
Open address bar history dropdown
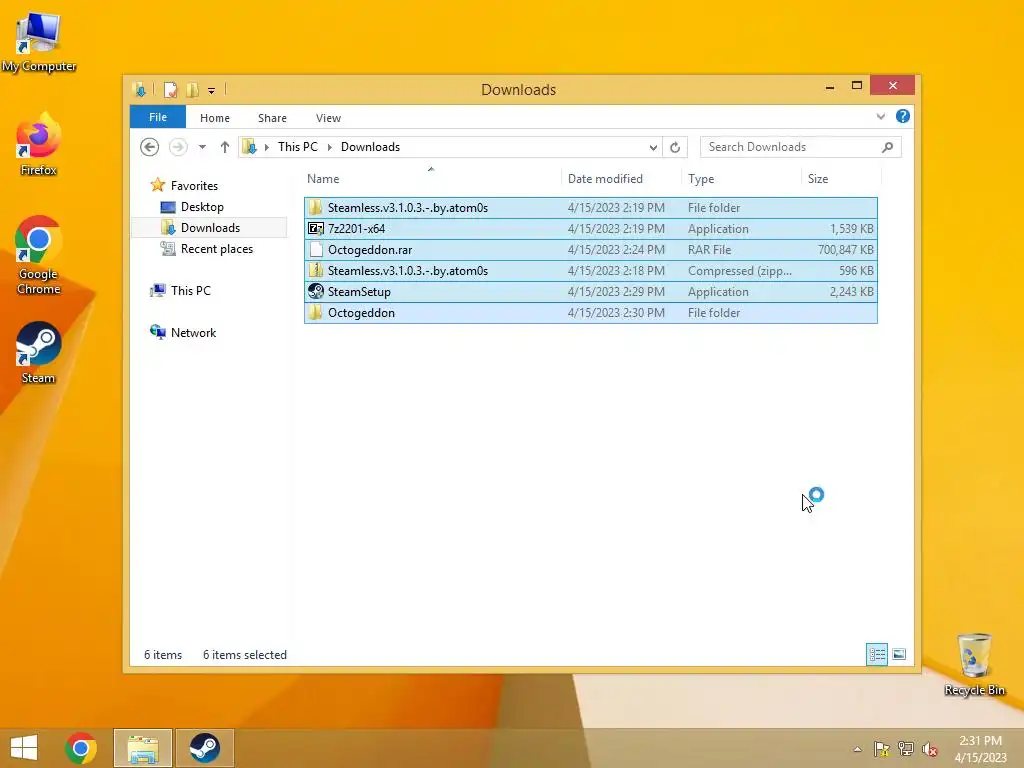tap(653, 147)
